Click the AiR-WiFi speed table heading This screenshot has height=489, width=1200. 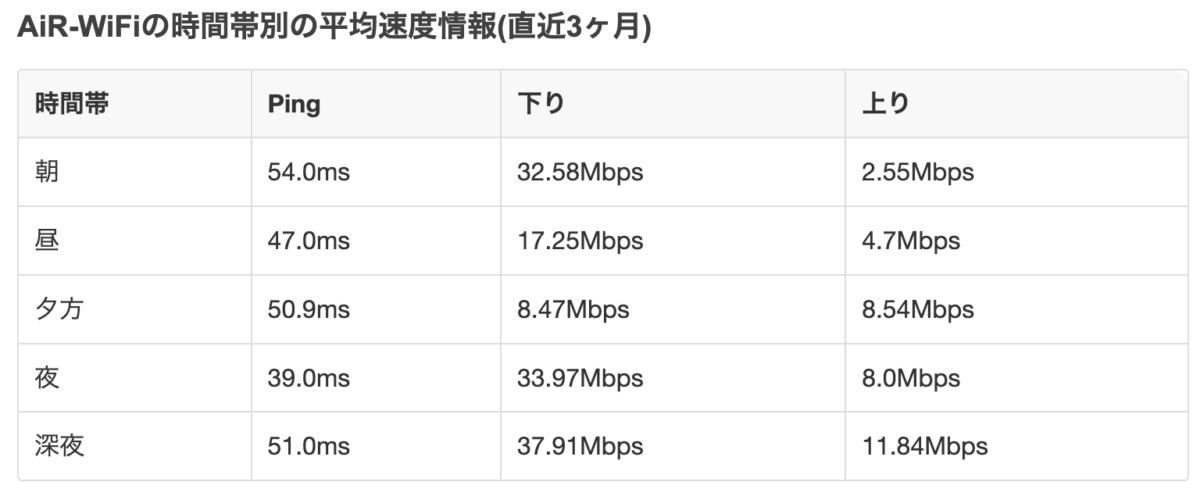point(334,27)
